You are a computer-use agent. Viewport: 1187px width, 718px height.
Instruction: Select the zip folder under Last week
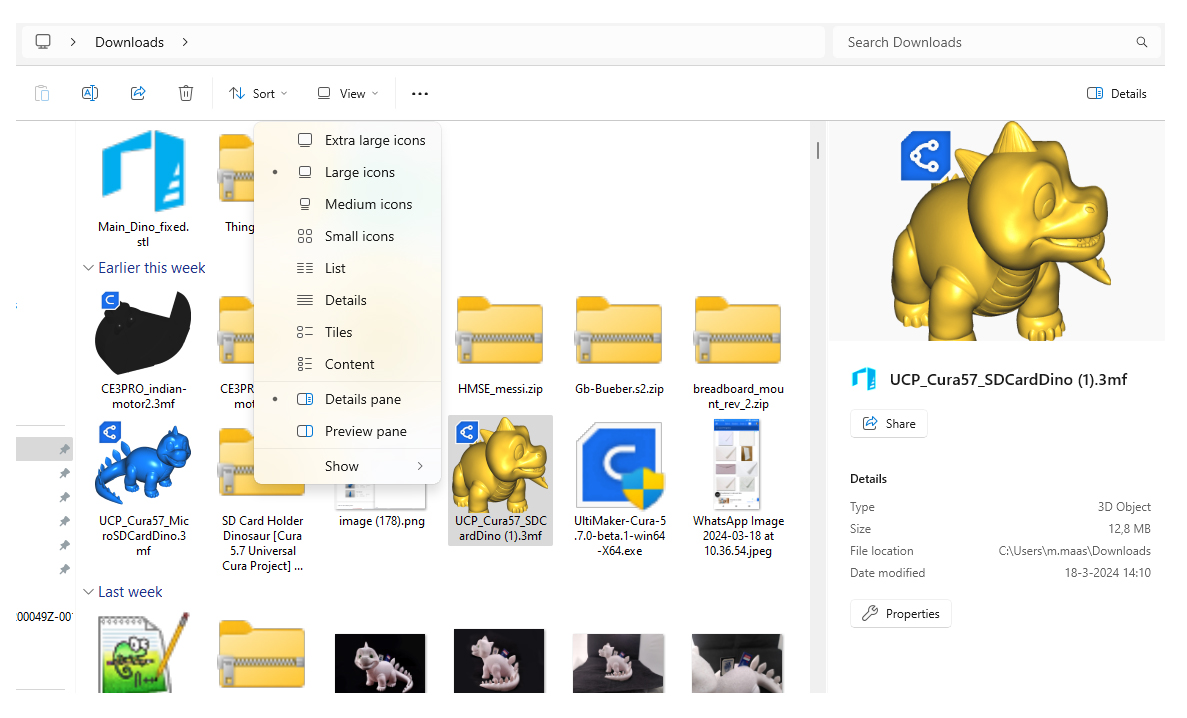point(262,654)
